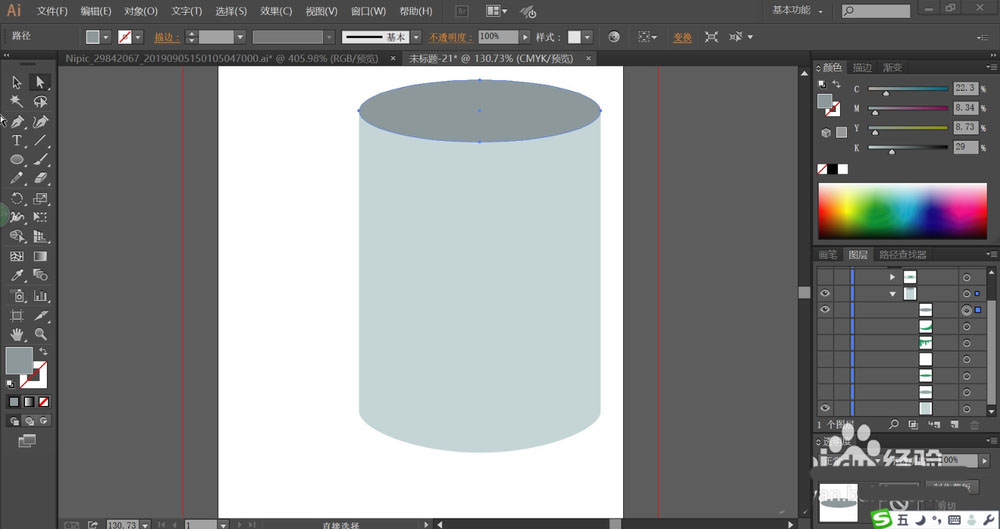This screenshot has height=529, width=1000.
Task: Collapse the expanded layer triangle in Layers
Action: 893,294
